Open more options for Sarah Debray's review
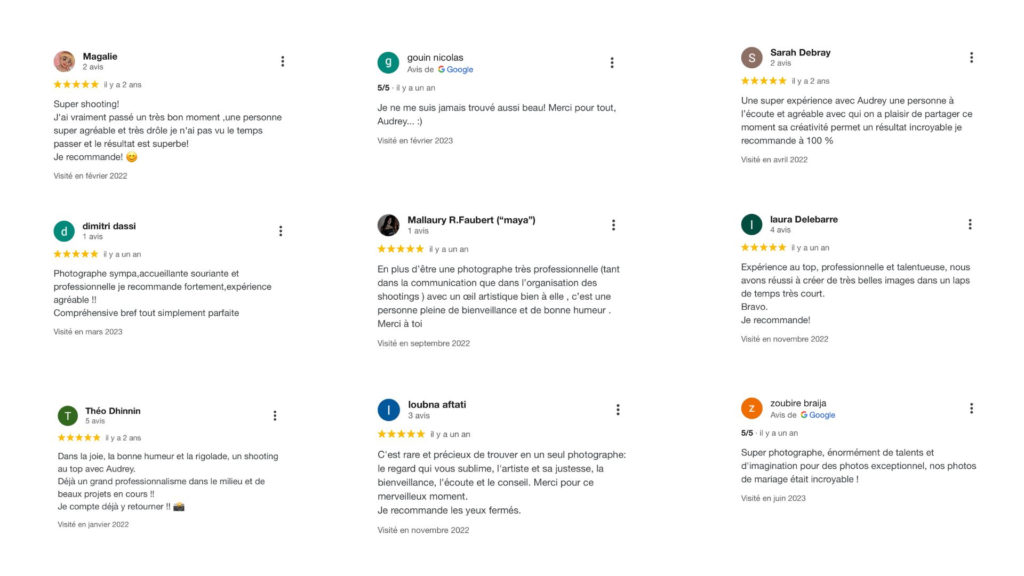This screenshot has height=576, width=1024. [x=971, y=58]
